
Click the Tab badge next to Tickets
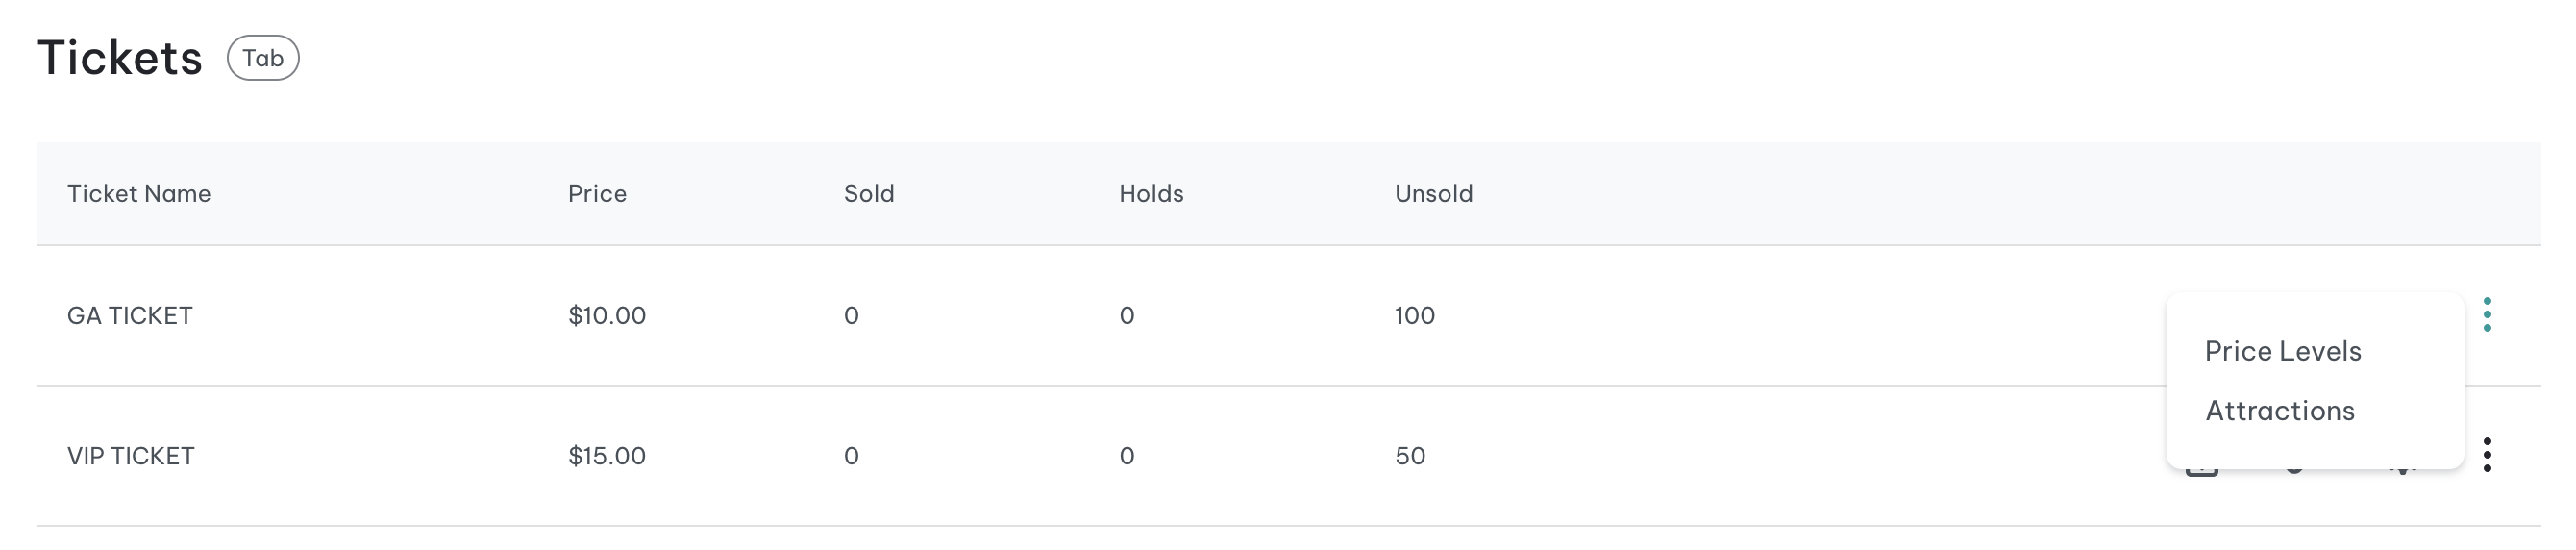tap(263, 58)
